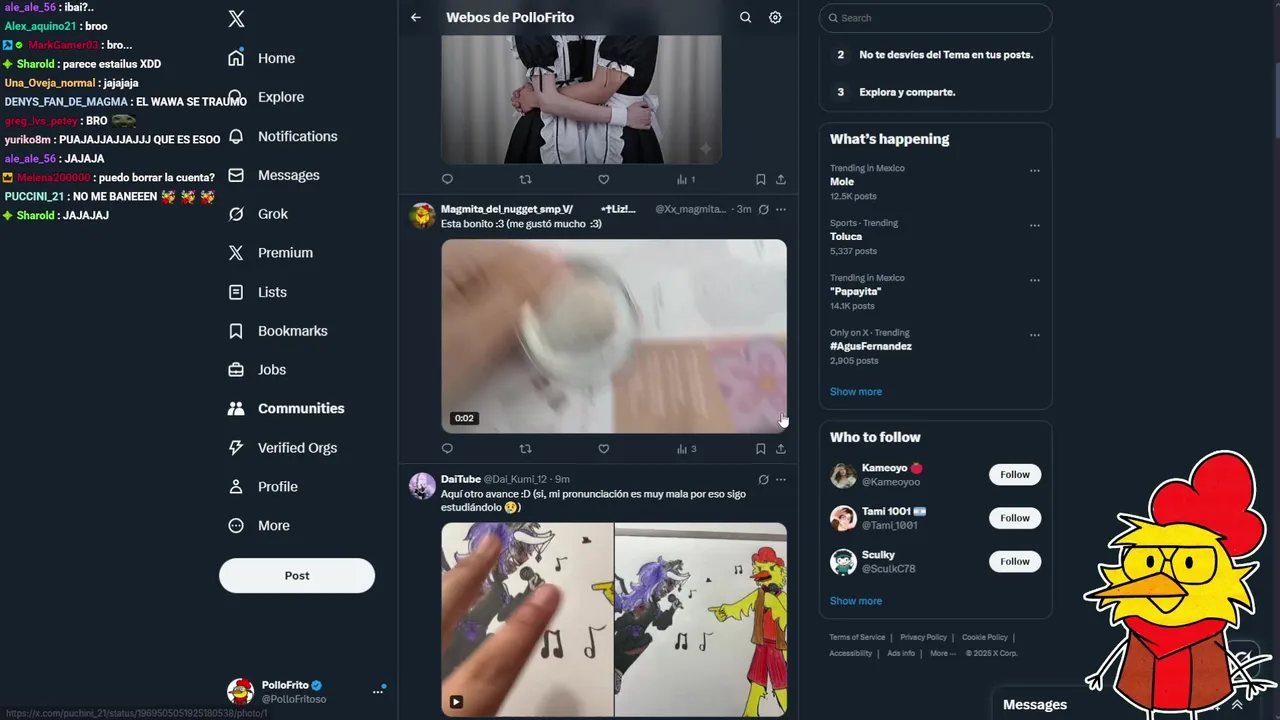
Task: Go back with the arrow icon
Action: point(416,17)
